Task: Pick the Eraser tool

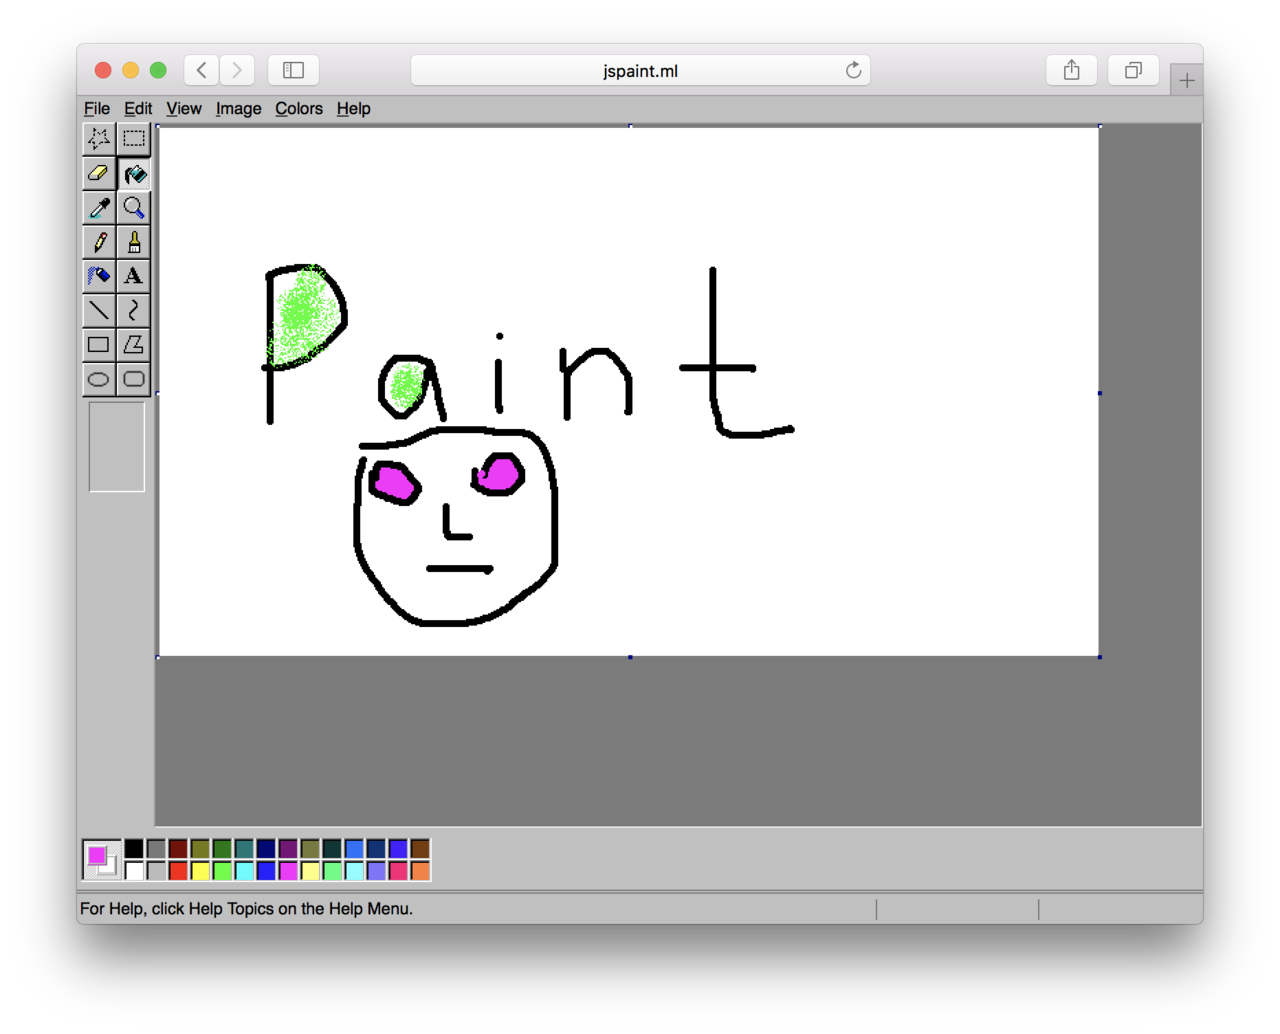Action: tap(98, 173)
